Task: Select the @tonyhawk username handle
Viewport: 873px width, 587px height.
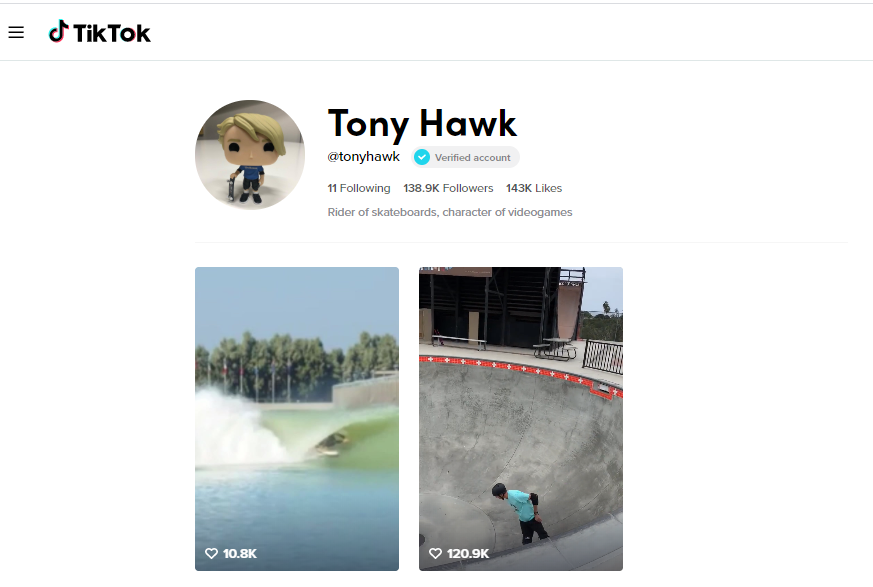Action: (364, 157)
